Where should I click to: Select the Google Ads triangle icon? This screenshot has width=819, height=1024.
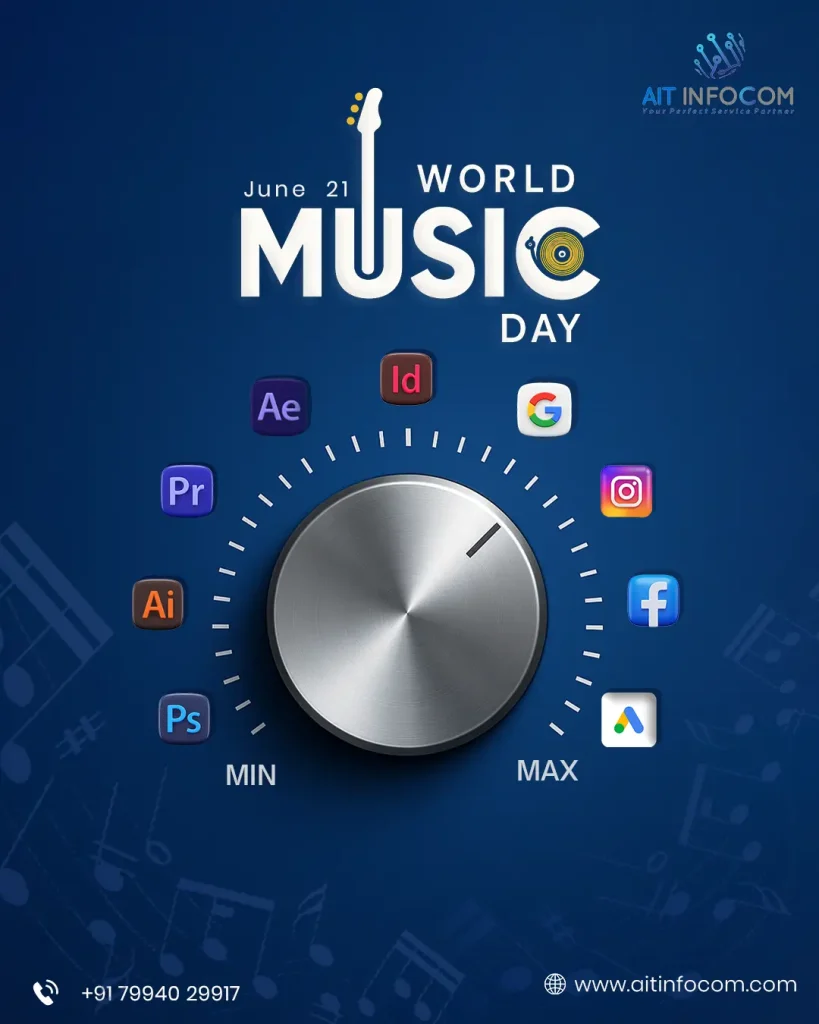629,719
